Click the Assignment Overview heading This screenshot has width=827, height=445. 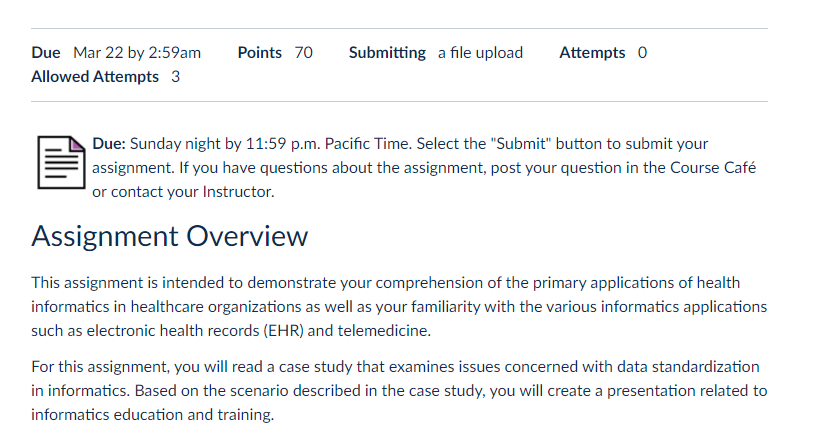point(169,236)
